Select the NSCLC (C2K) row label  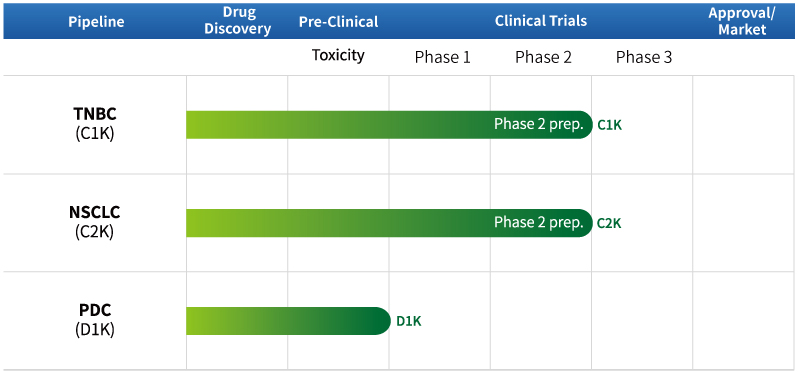click(x=95, y=222)
